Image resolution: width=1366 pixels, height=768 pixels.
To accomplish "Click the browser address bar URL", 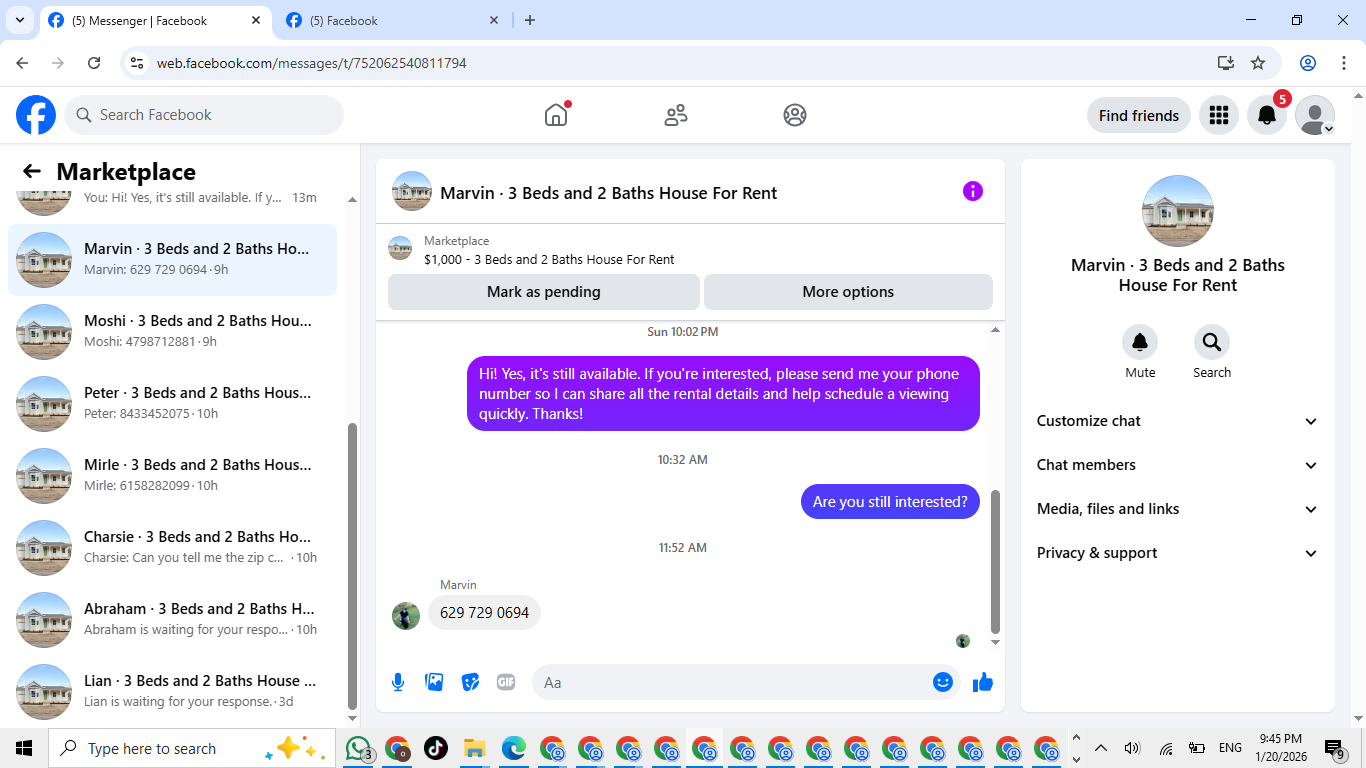I will tap(312, 63).
